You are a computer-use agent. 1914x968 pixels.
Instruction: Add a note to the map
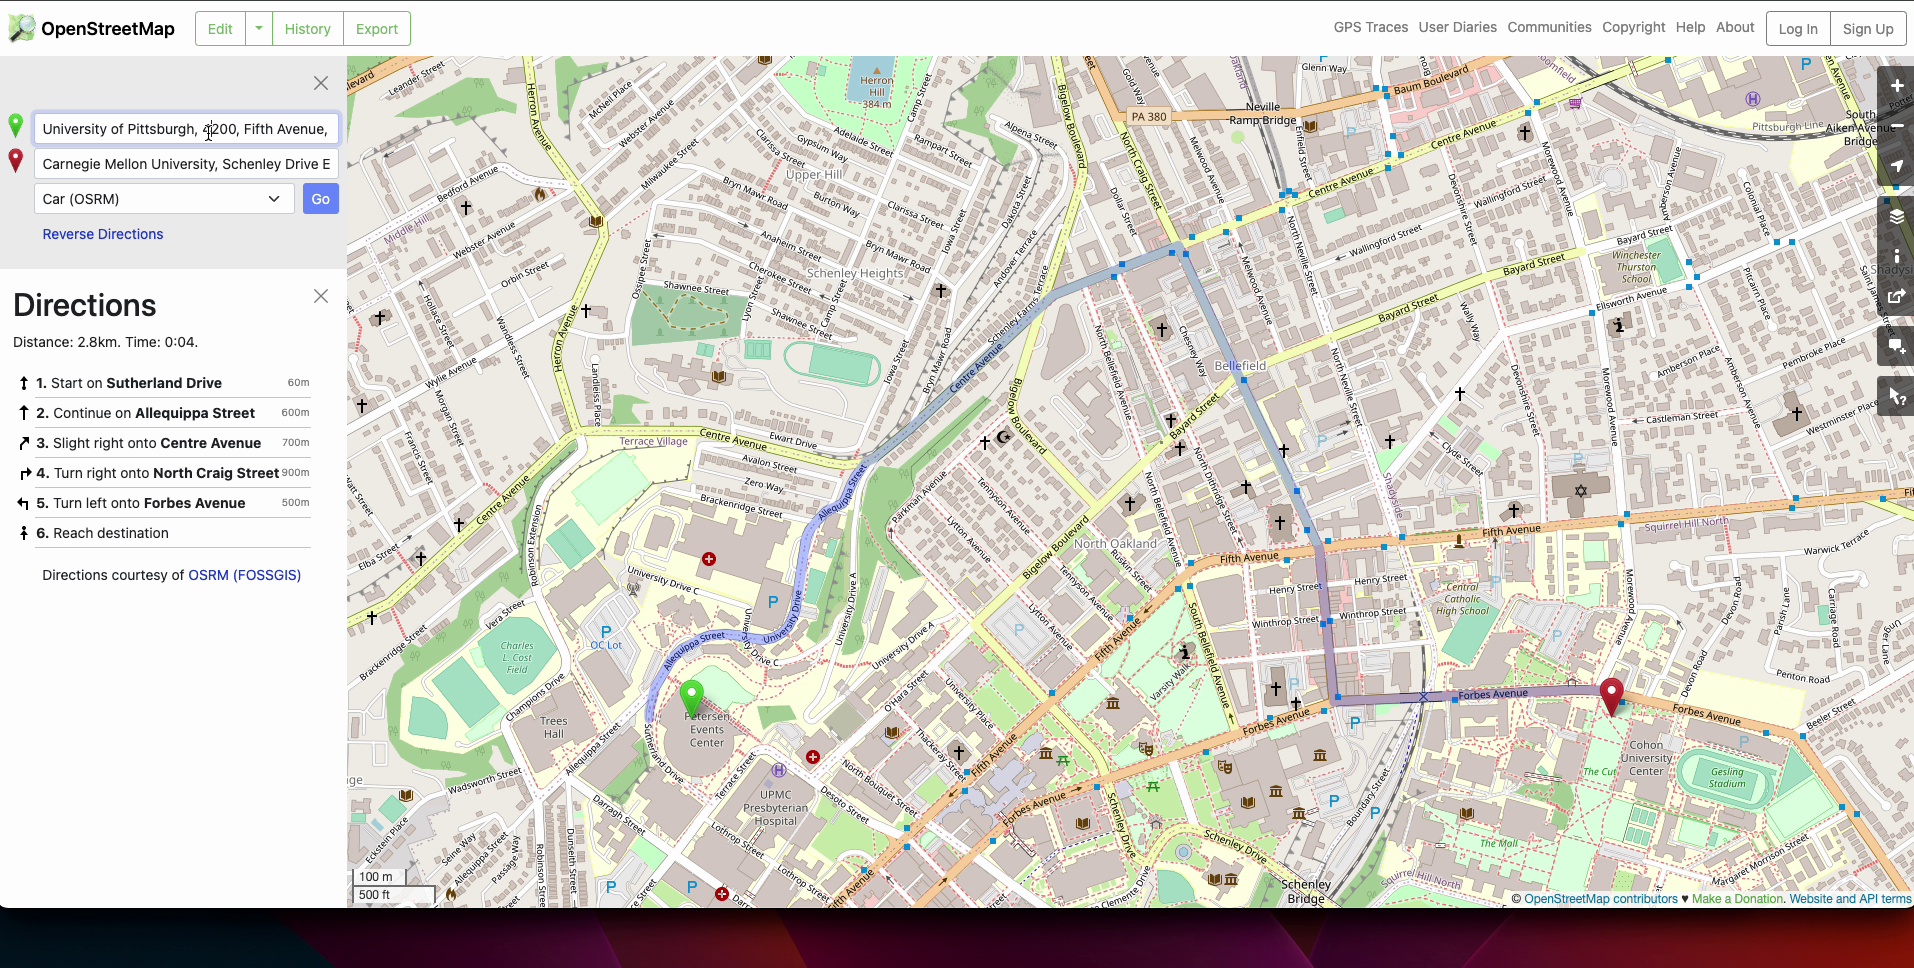coord(1895,346)
